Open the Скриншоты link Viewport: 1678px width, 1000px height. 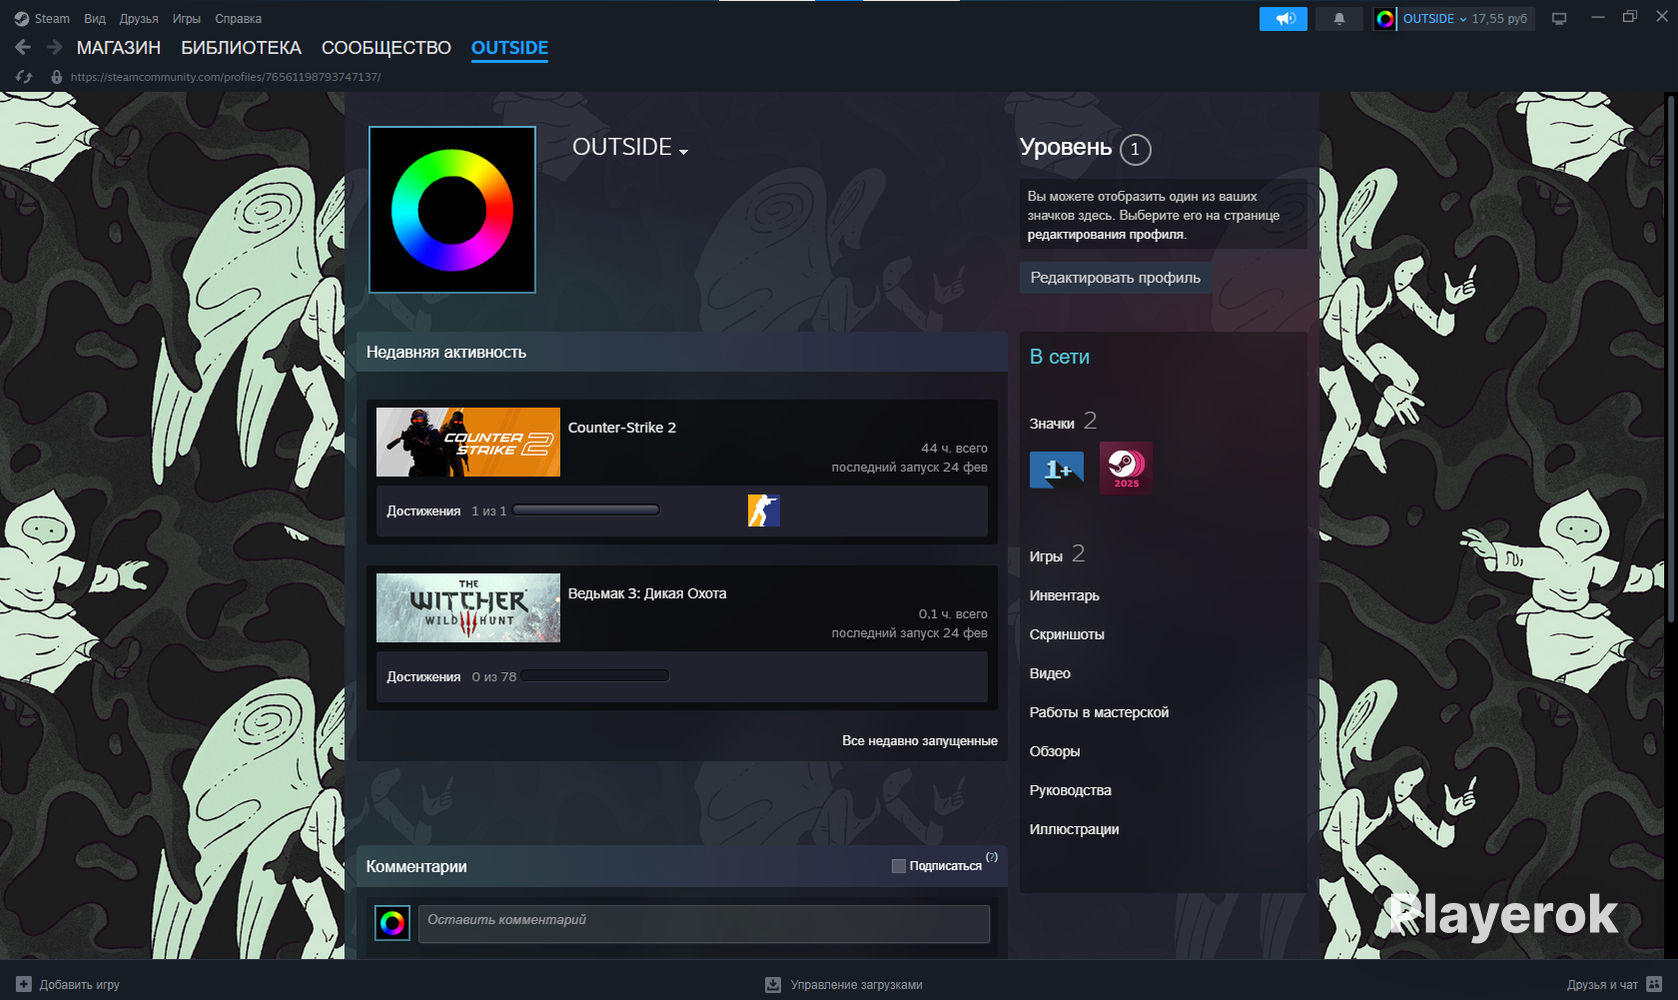pyautogui.click(x=1067, y=635)
